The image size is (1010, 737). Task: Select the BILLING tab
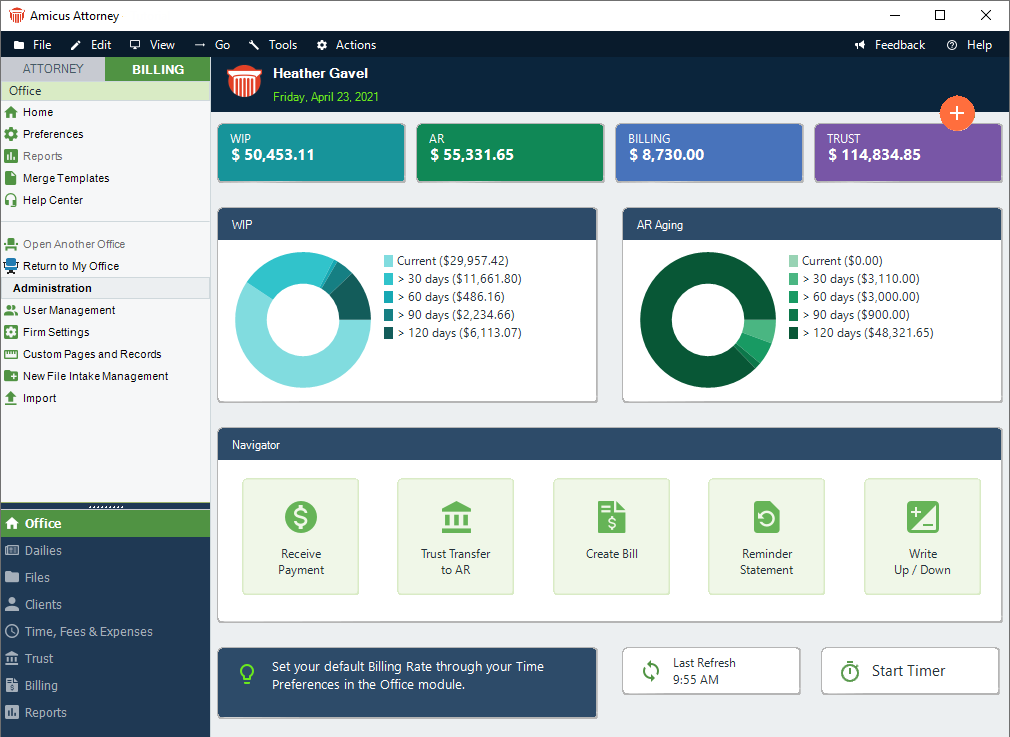tap(158, 69)
